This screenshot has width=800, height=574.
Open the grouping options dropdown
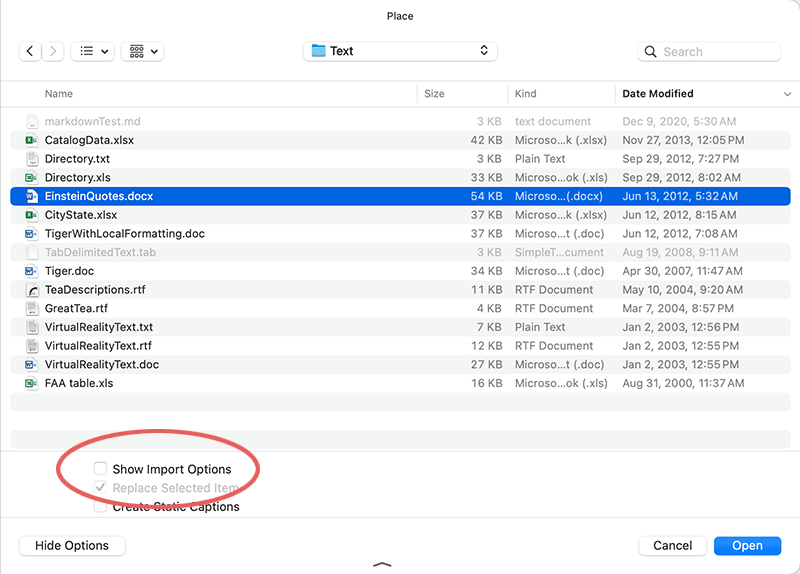(142, 51)
